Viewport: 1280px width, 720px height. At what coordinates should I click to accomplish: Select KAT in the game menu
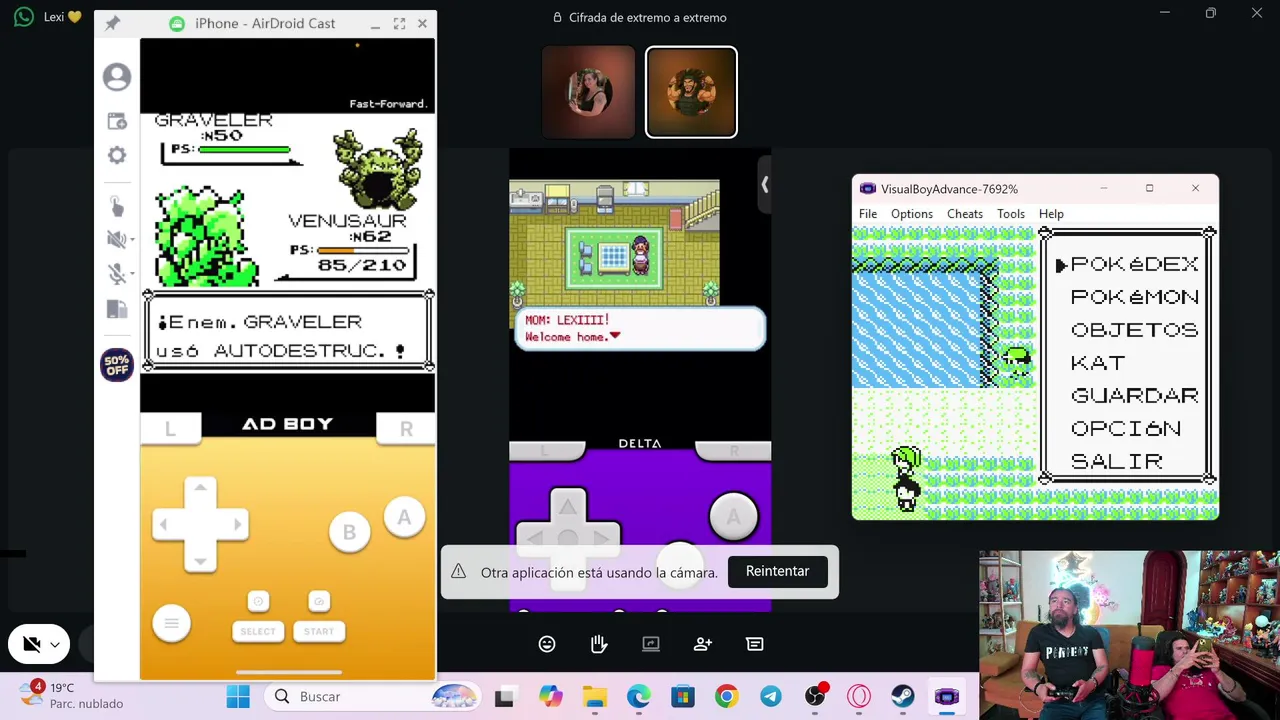click(1098, 363)
